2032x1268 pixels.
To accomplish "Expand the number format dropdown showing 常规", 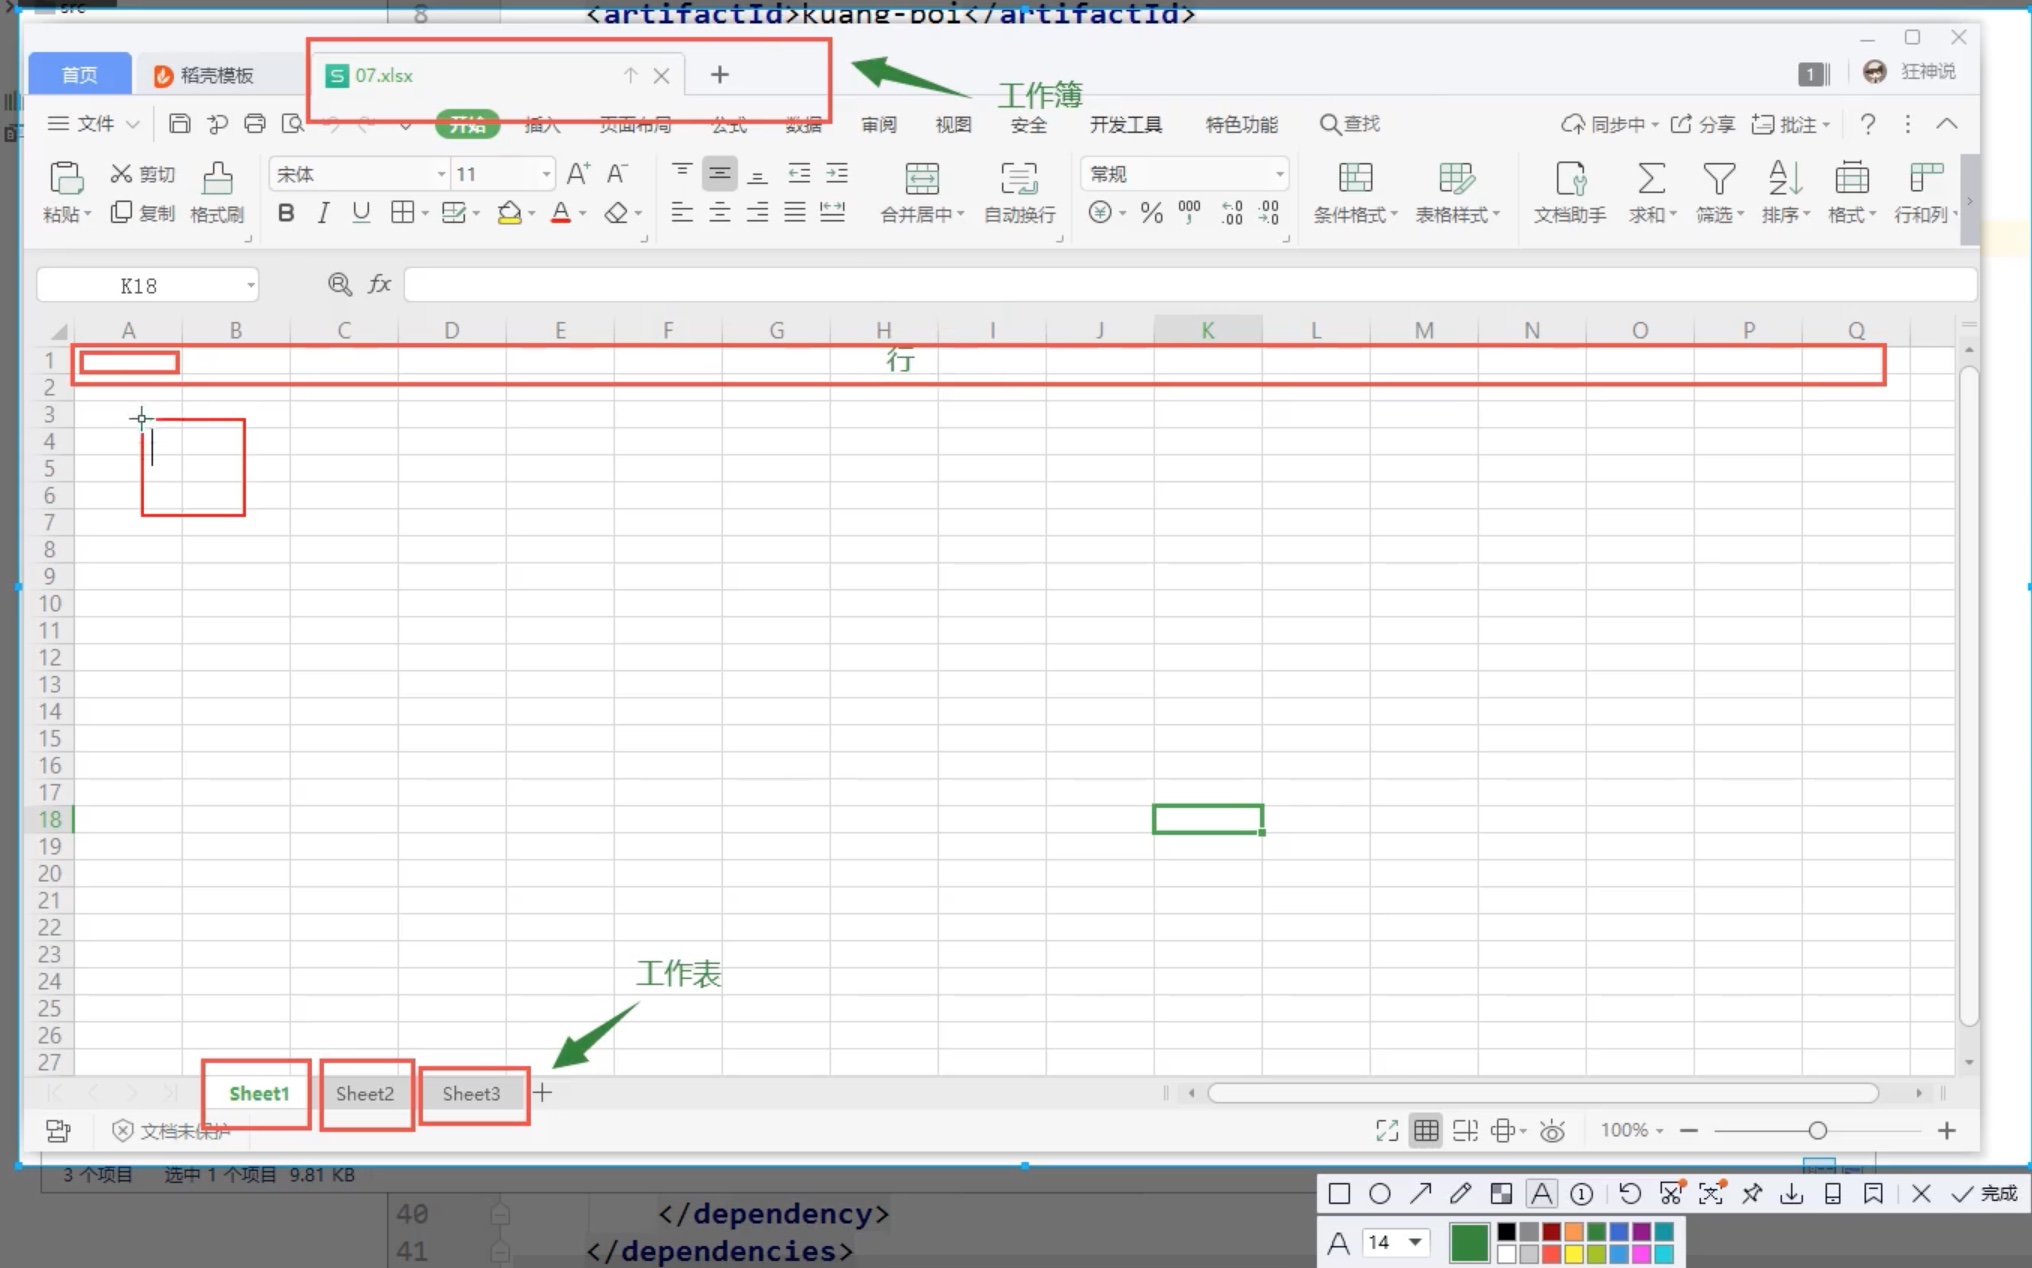I will [1279, 175].
